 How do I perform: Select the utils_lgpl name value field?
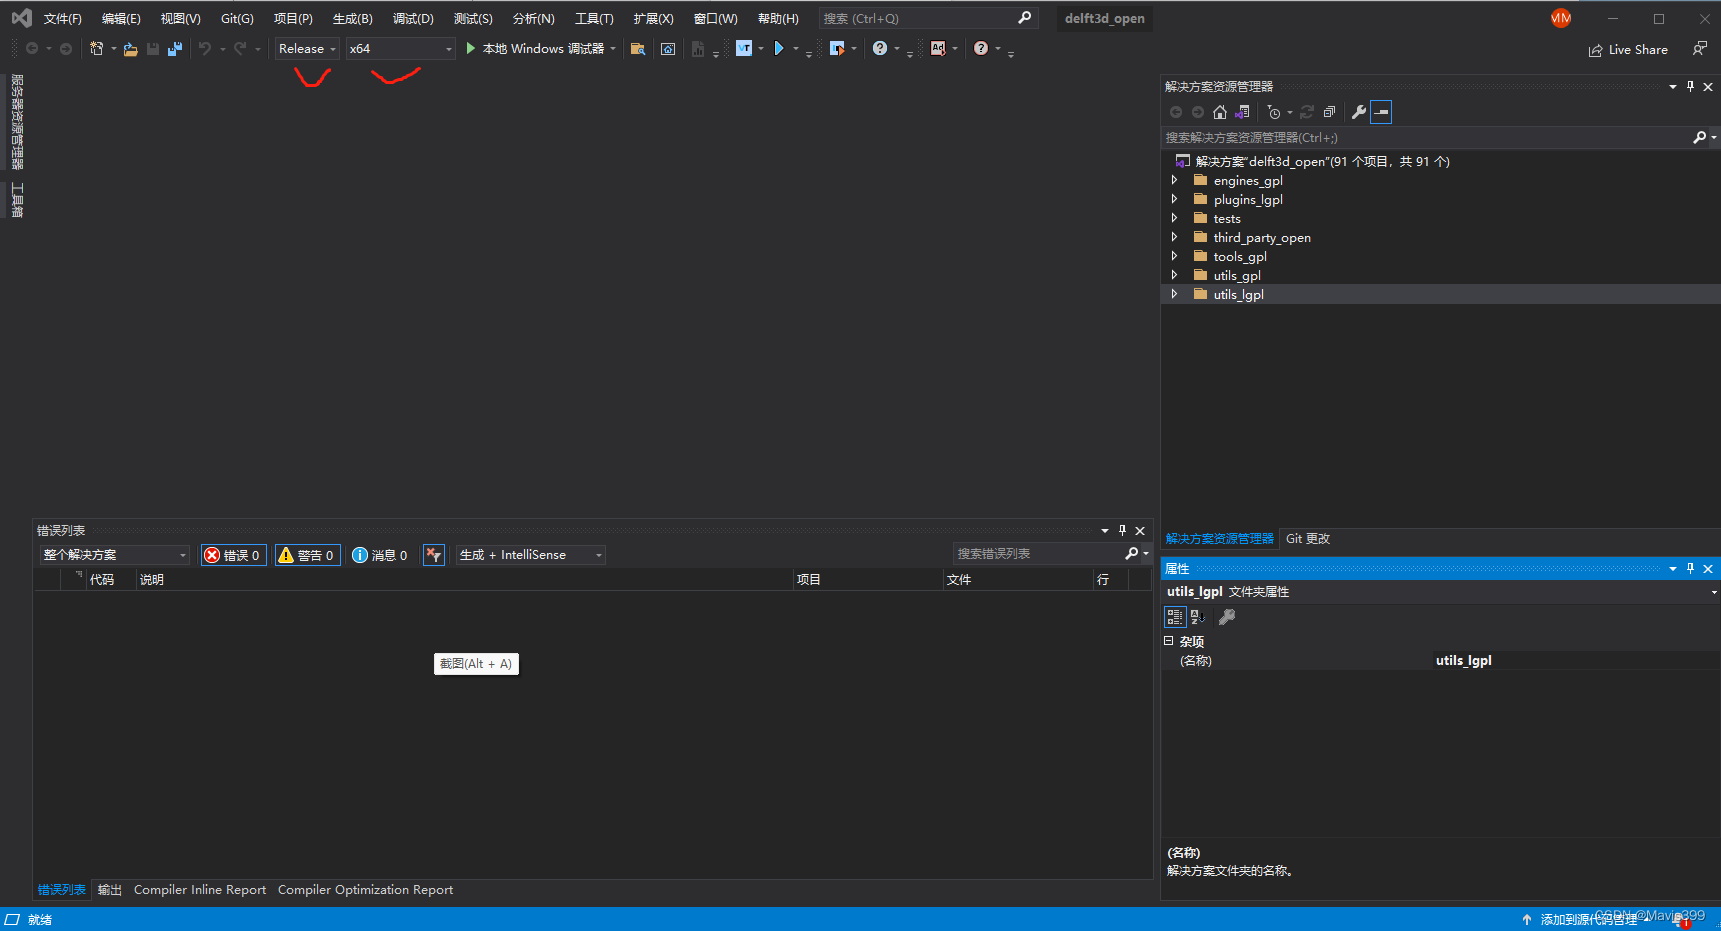pos(1574,661)
